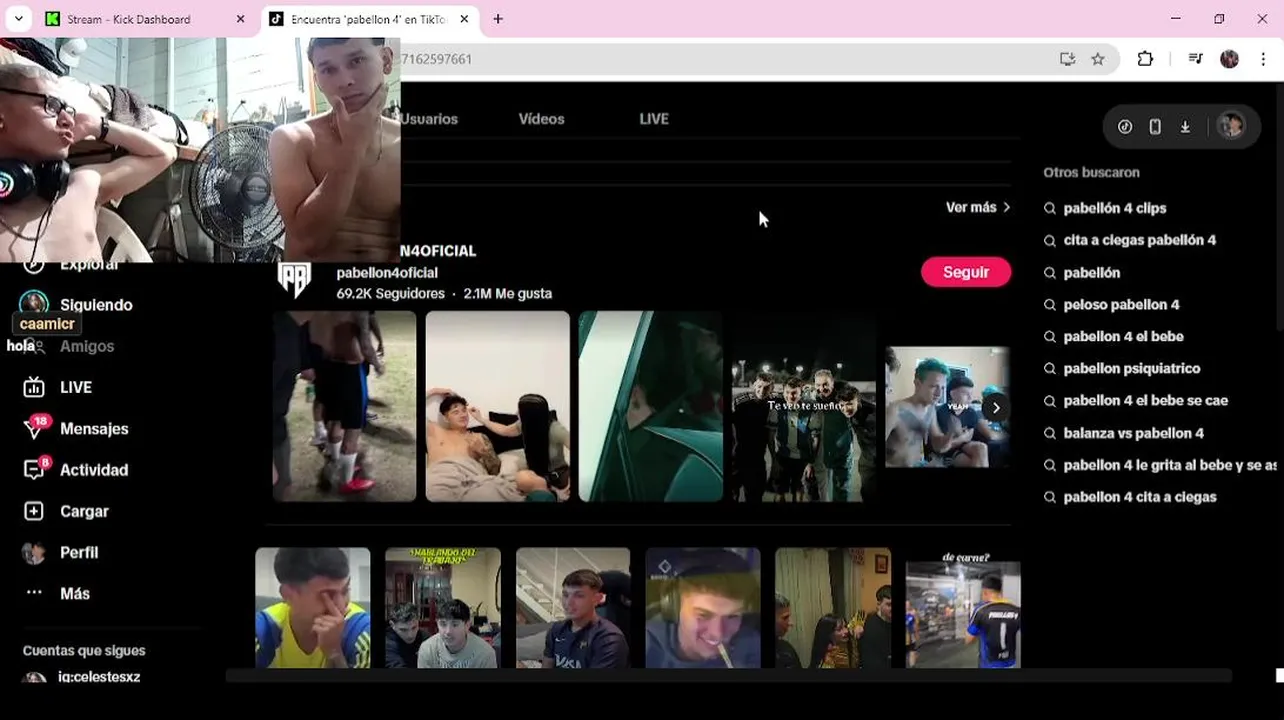Open the Más three-dots icon

[34, 593]
